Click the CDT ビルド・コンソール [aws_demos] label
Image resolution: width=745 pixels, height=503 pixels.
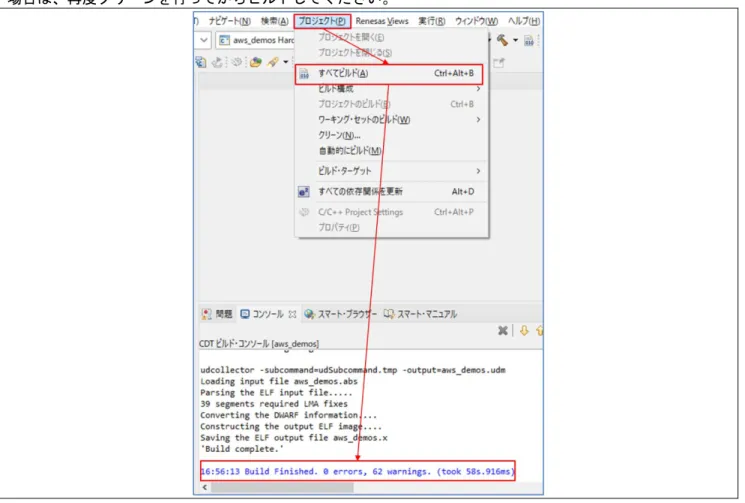click(x=259, y=343)
